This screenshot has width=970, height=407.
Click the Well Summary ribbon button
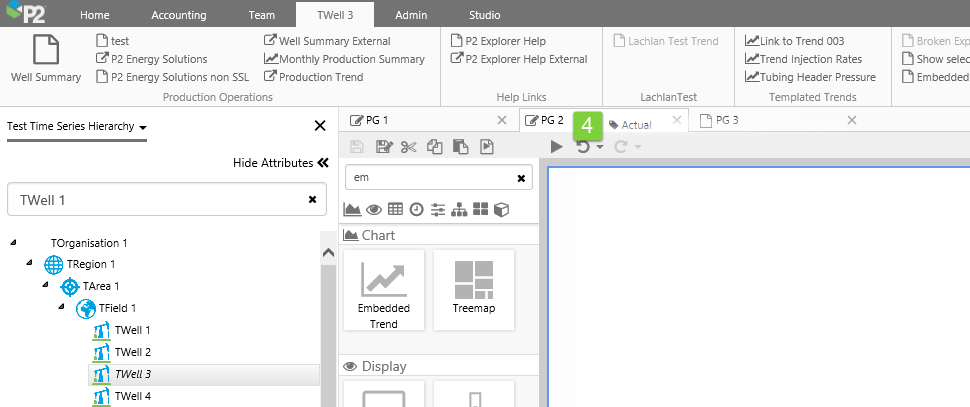point(46,59)
